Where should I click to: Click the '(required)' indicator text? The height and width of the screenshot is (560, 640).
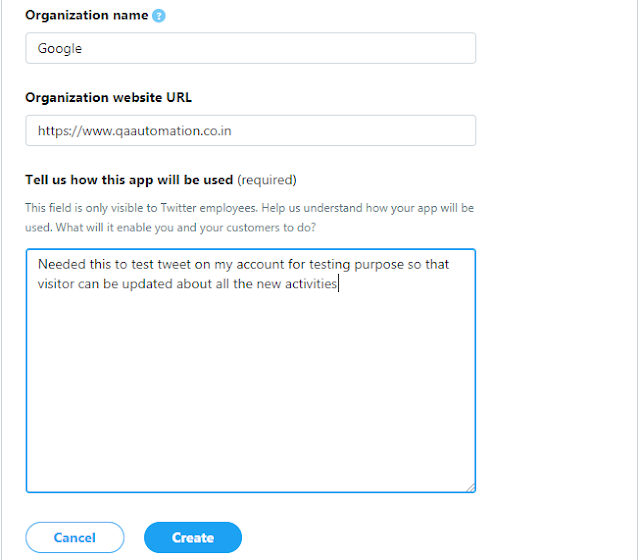click(x=267, y=180)
